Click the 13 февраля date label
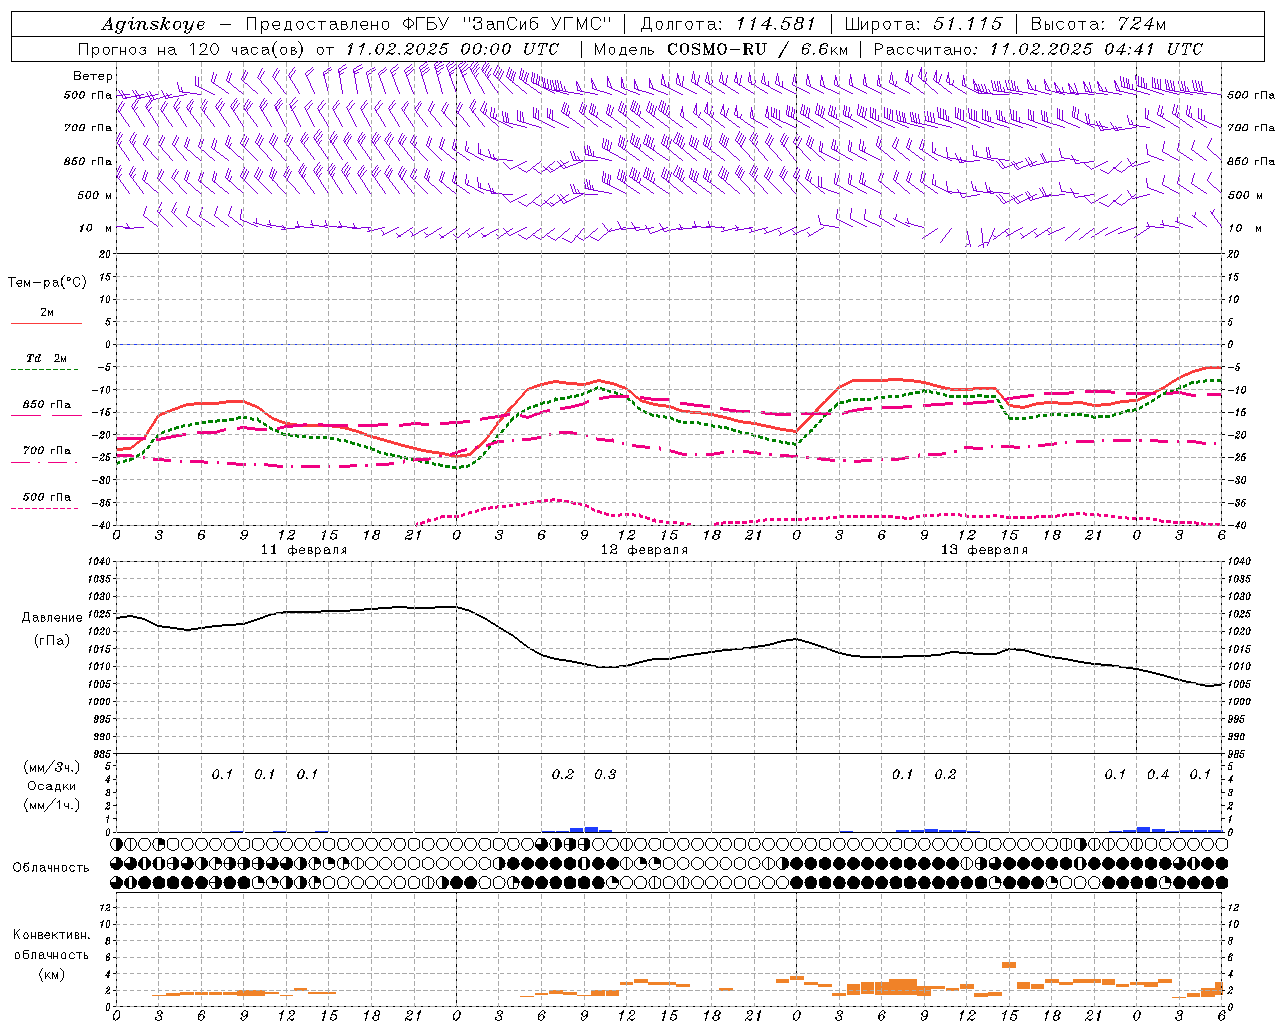The image size is (1280, 1024). click(984, 550)
